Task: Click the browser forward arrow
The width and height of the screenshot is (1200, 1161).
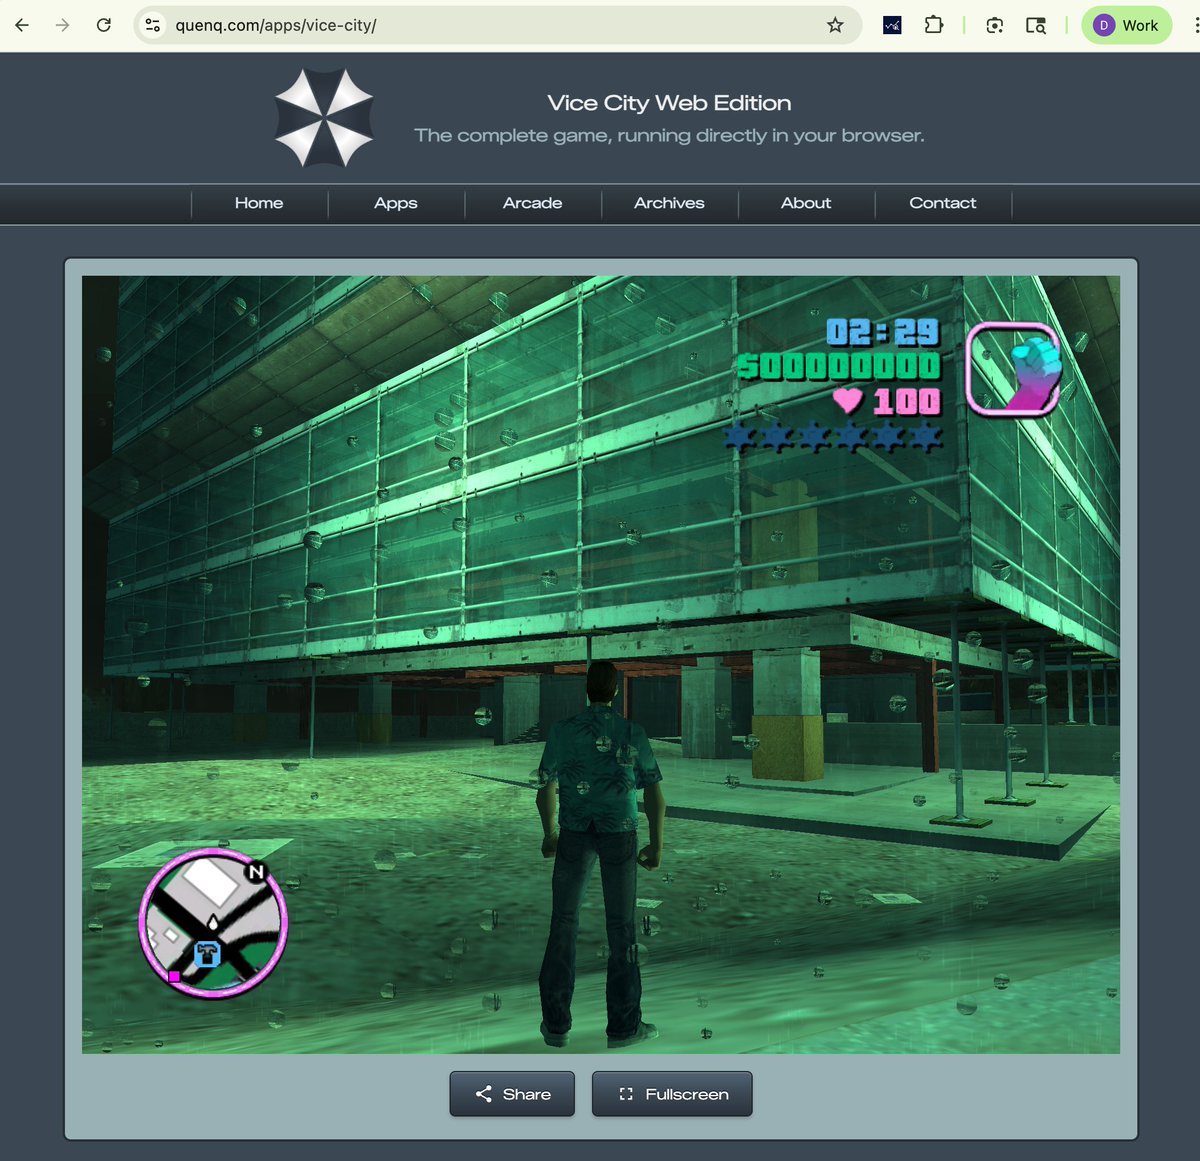Action: (x=63, y=25)
